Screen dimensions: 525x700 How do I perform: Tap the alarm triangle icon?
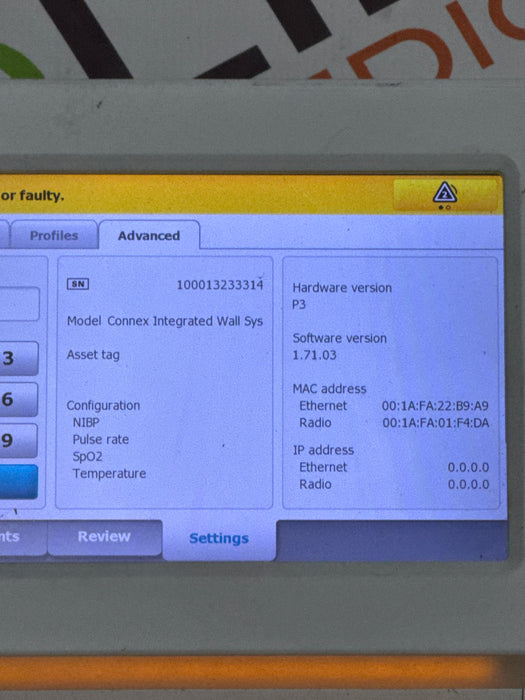coord(445,193)
